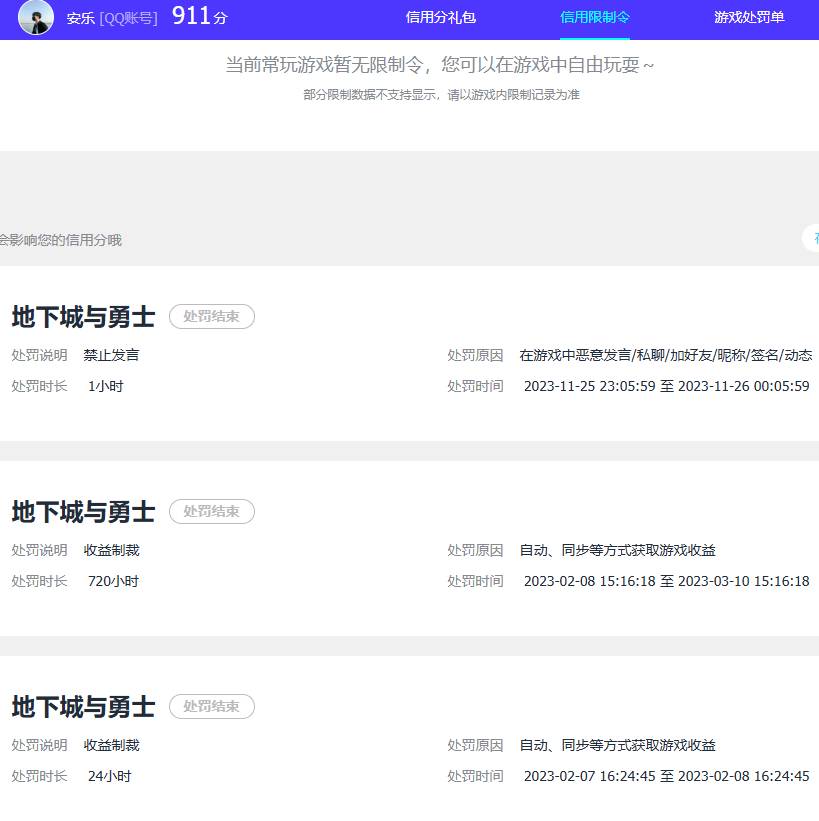
Task: Open the 游戏处罚单 tab
Action: tap(749, 17)
